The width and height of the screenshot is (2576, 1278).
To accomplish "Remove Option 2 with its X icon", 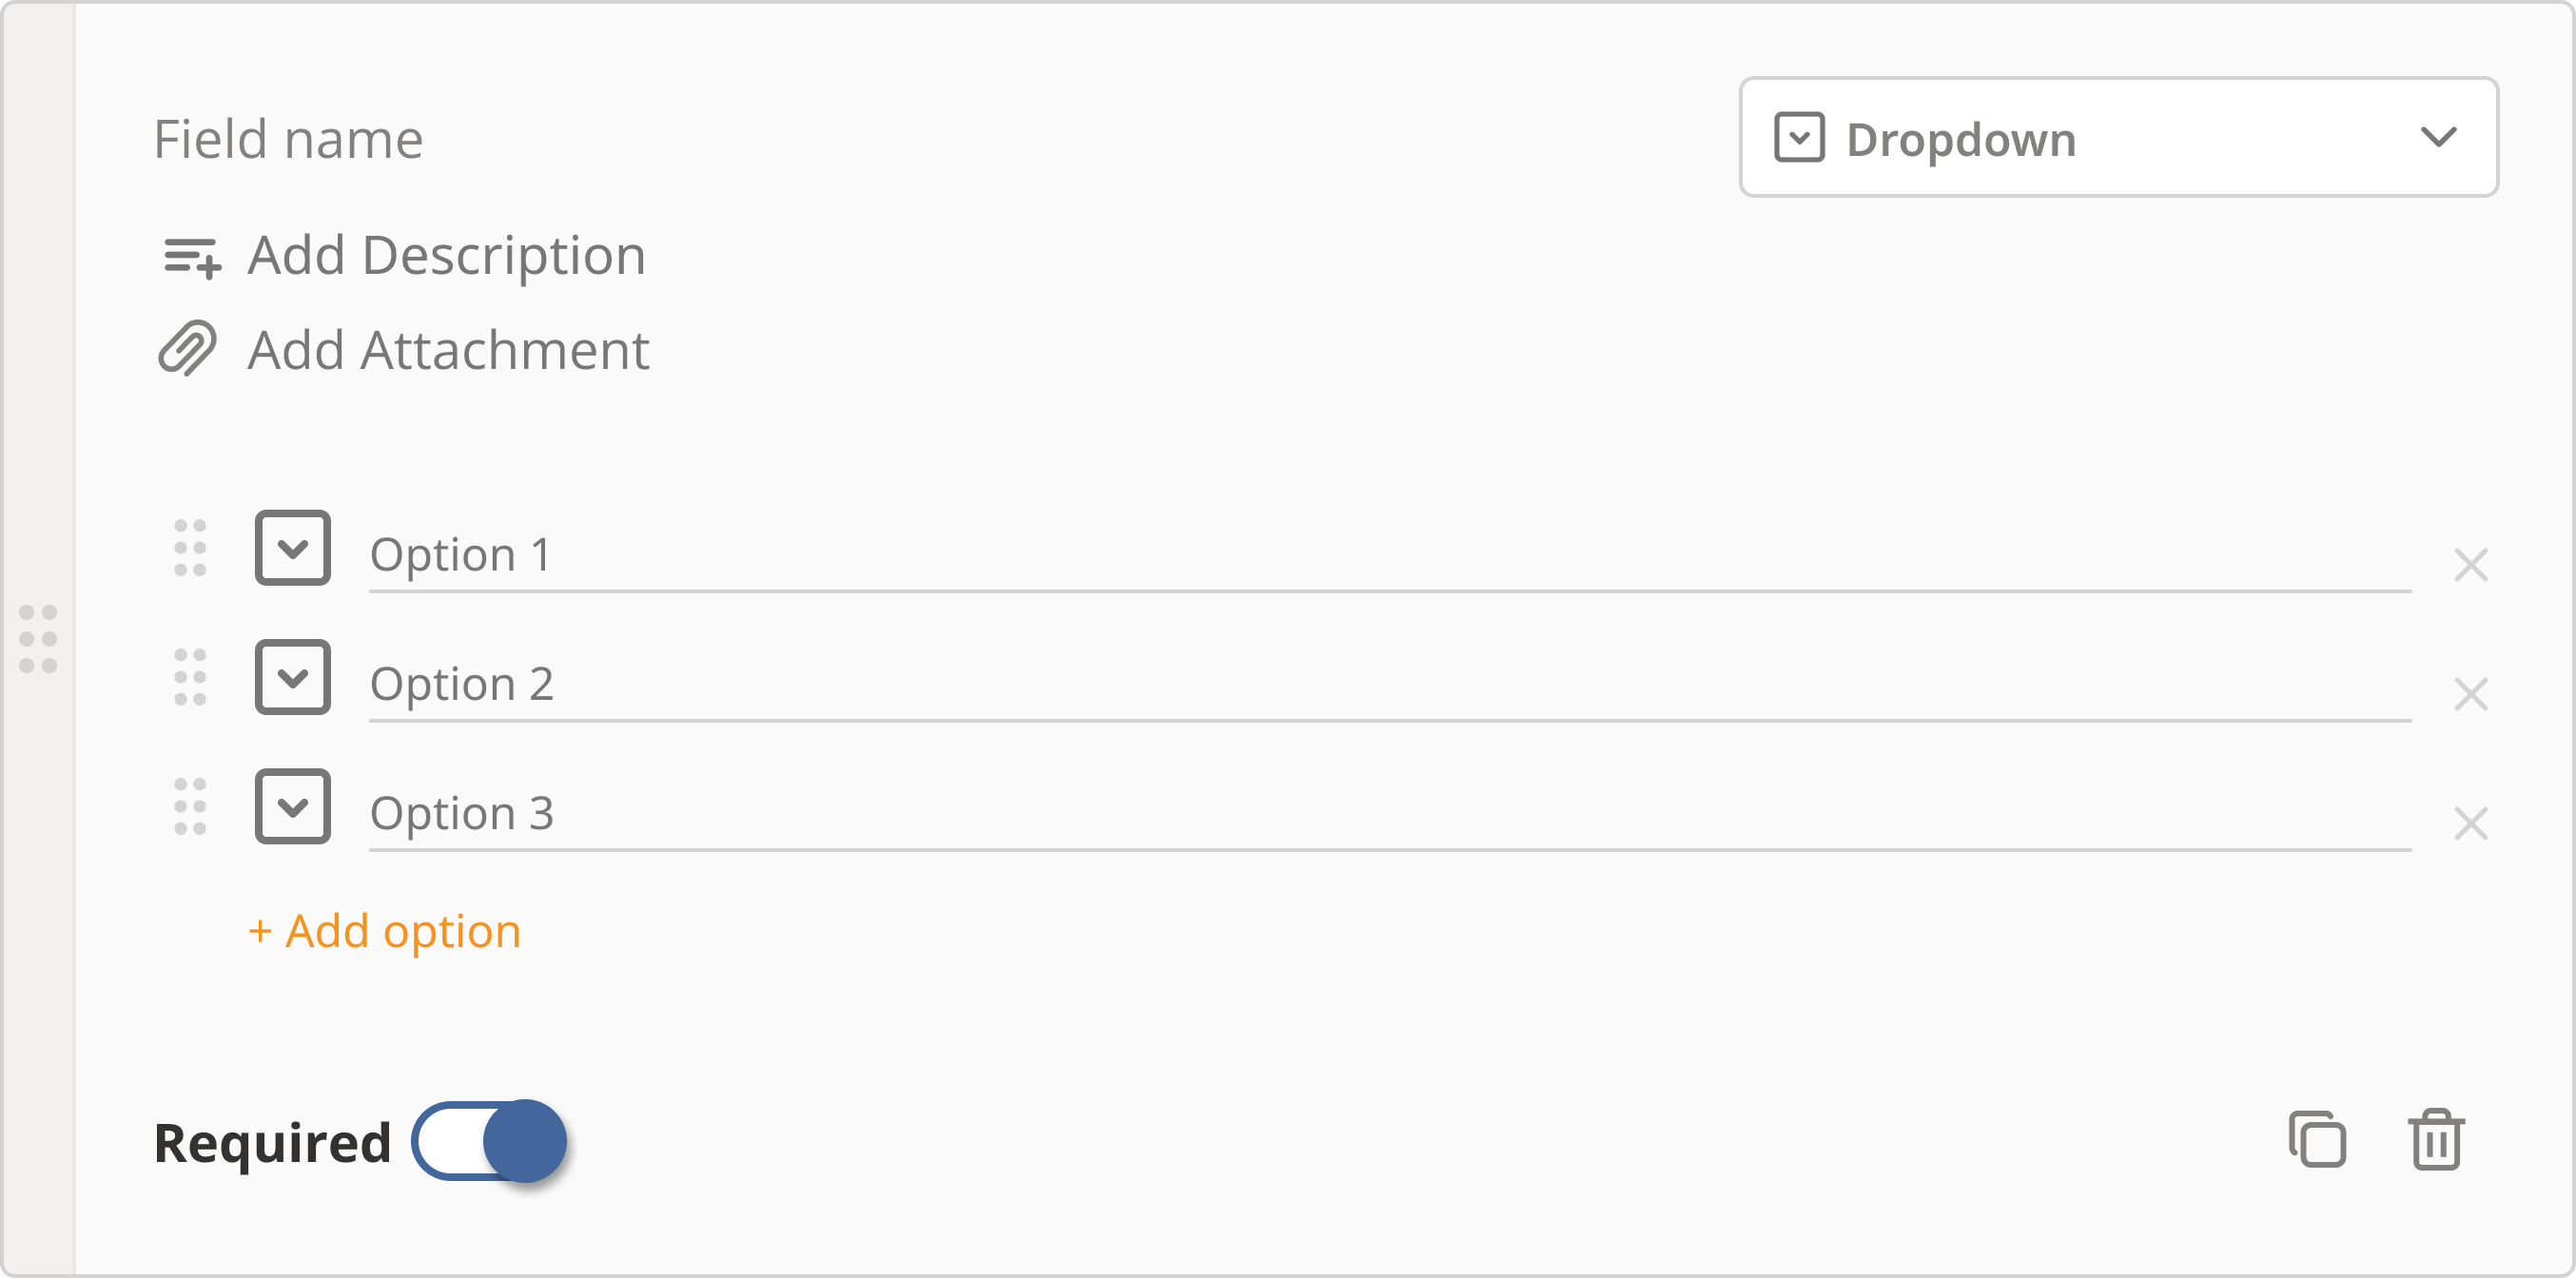I will pyautogui.click(x=2470, y=694).
